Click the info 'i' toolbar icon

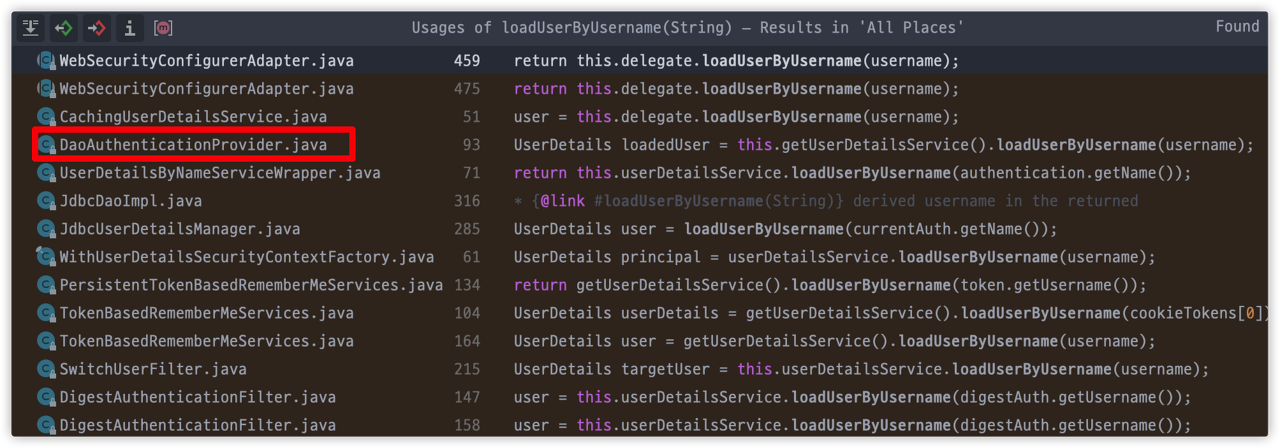(130, 28)
